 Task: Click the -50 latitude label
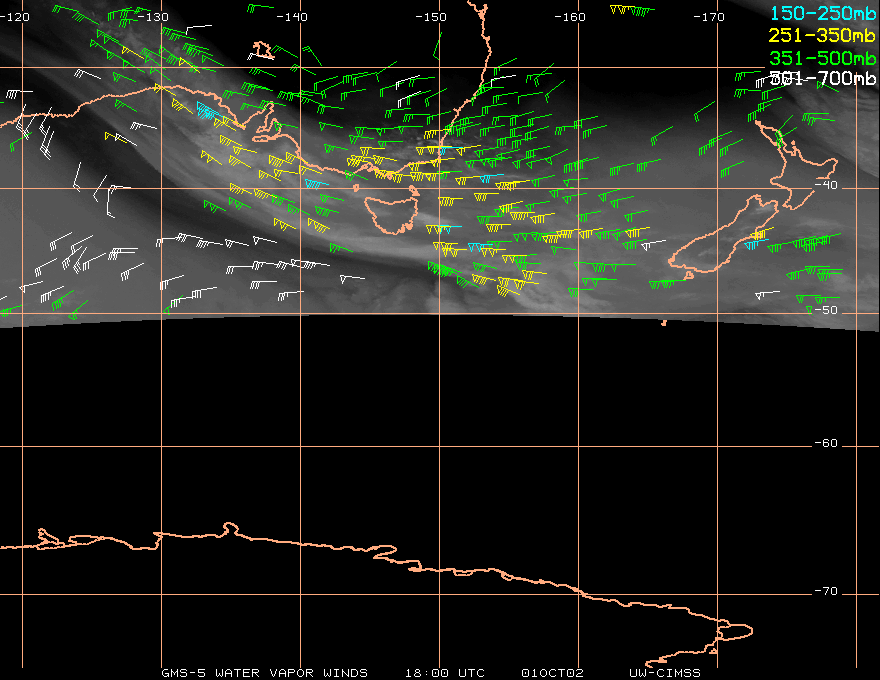coord(826,310)
